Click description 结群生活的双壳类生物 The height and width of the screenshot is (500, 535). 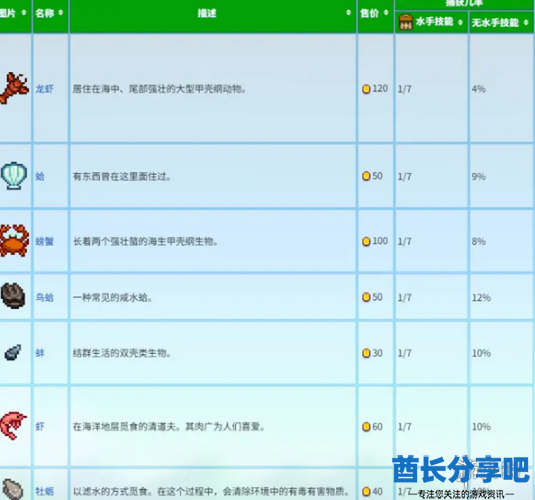[122, 353]
